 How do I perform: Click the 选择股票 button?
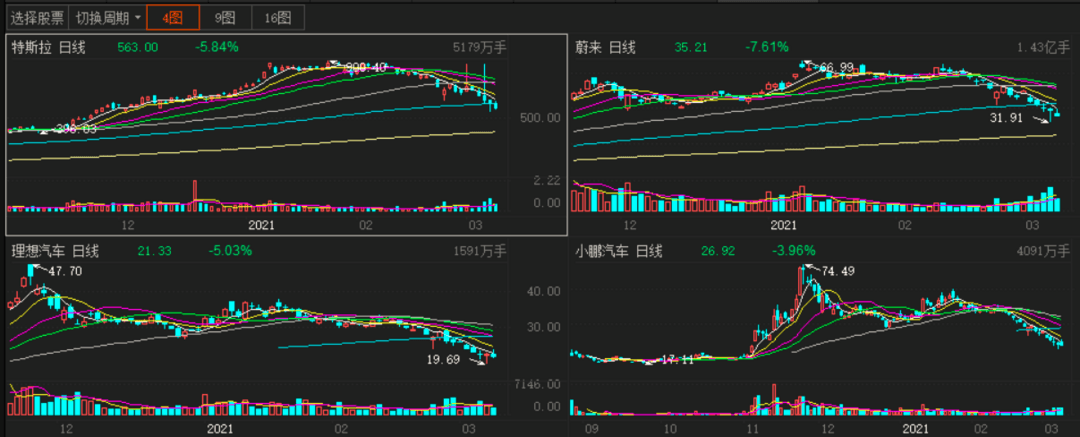coord(37,17)
